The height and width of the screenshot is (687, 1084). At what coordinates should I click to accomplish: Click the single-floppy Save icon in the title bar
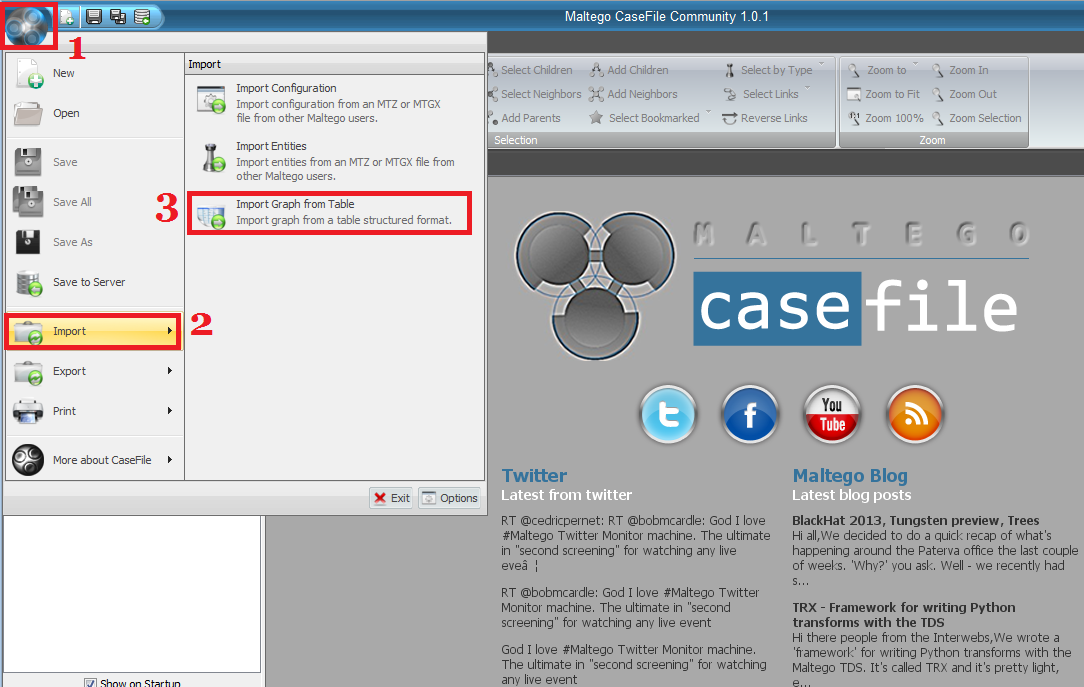[93, 17]
